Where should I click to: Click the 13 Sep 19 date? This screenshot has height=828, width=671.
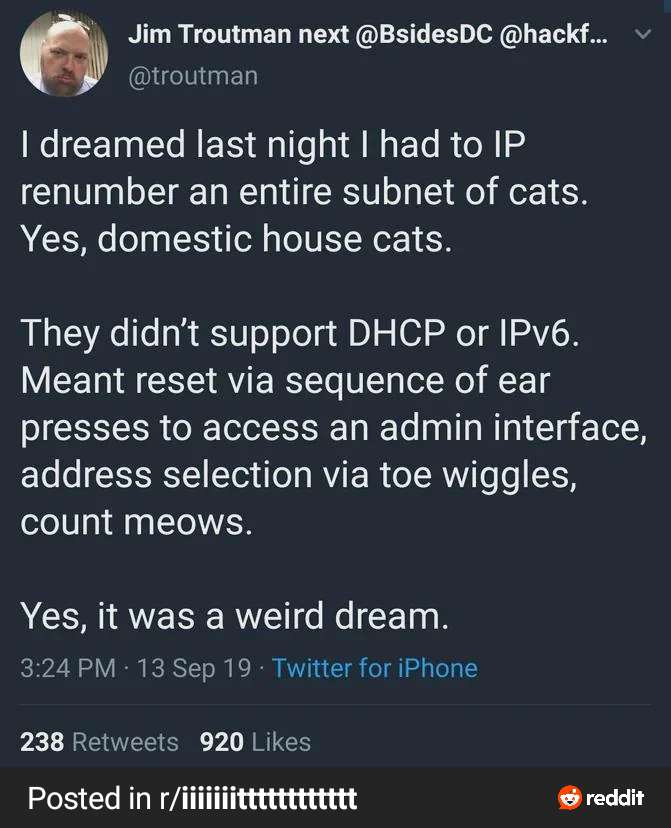194,668
